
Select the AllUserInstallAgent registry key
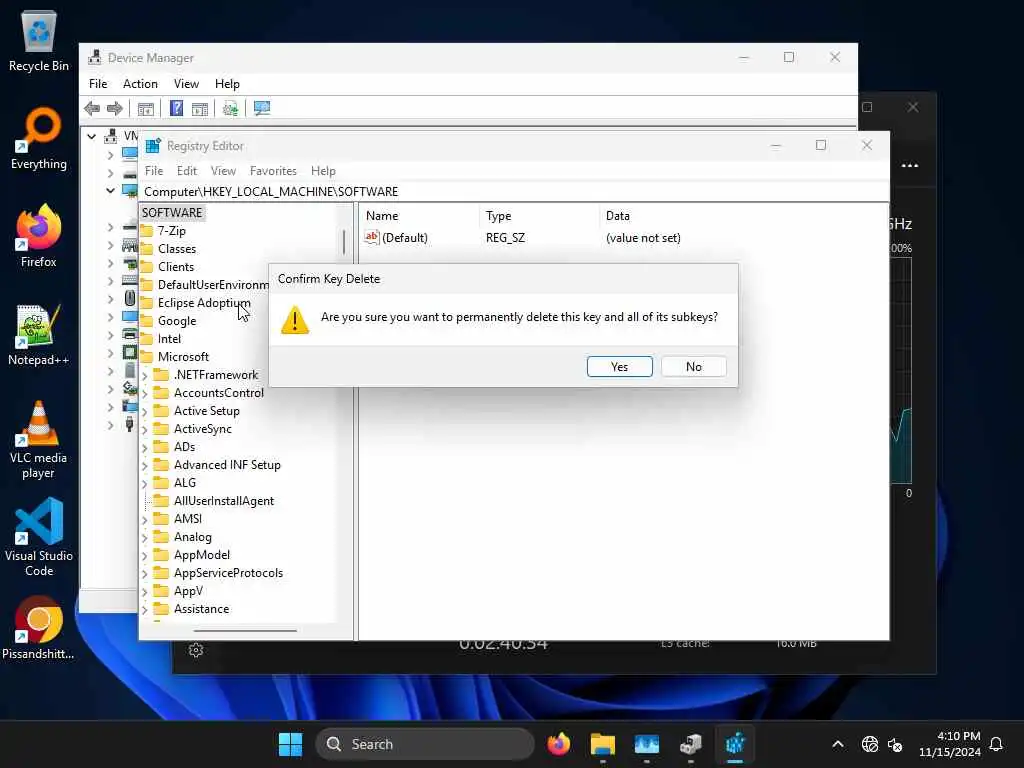[x=223, y=501]
